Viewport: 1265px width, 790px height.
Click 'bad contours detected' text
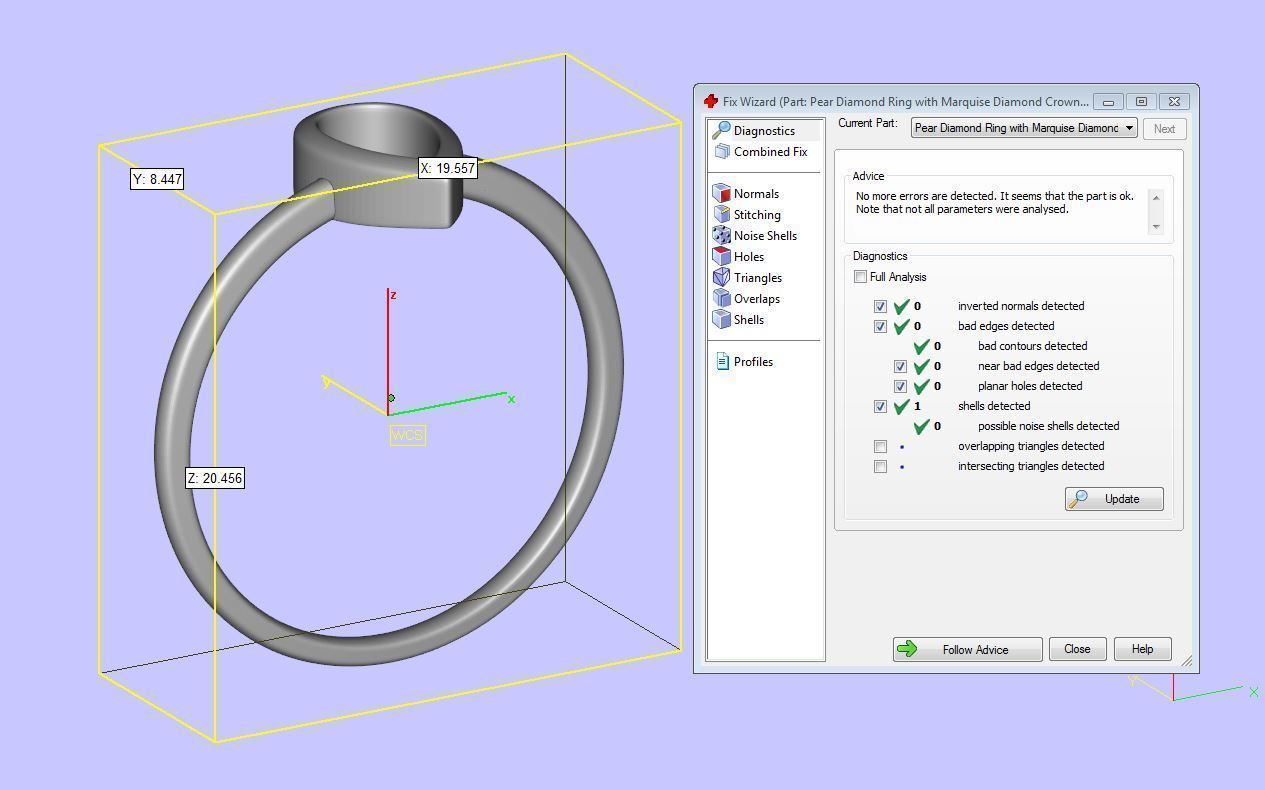[1032, 346]
